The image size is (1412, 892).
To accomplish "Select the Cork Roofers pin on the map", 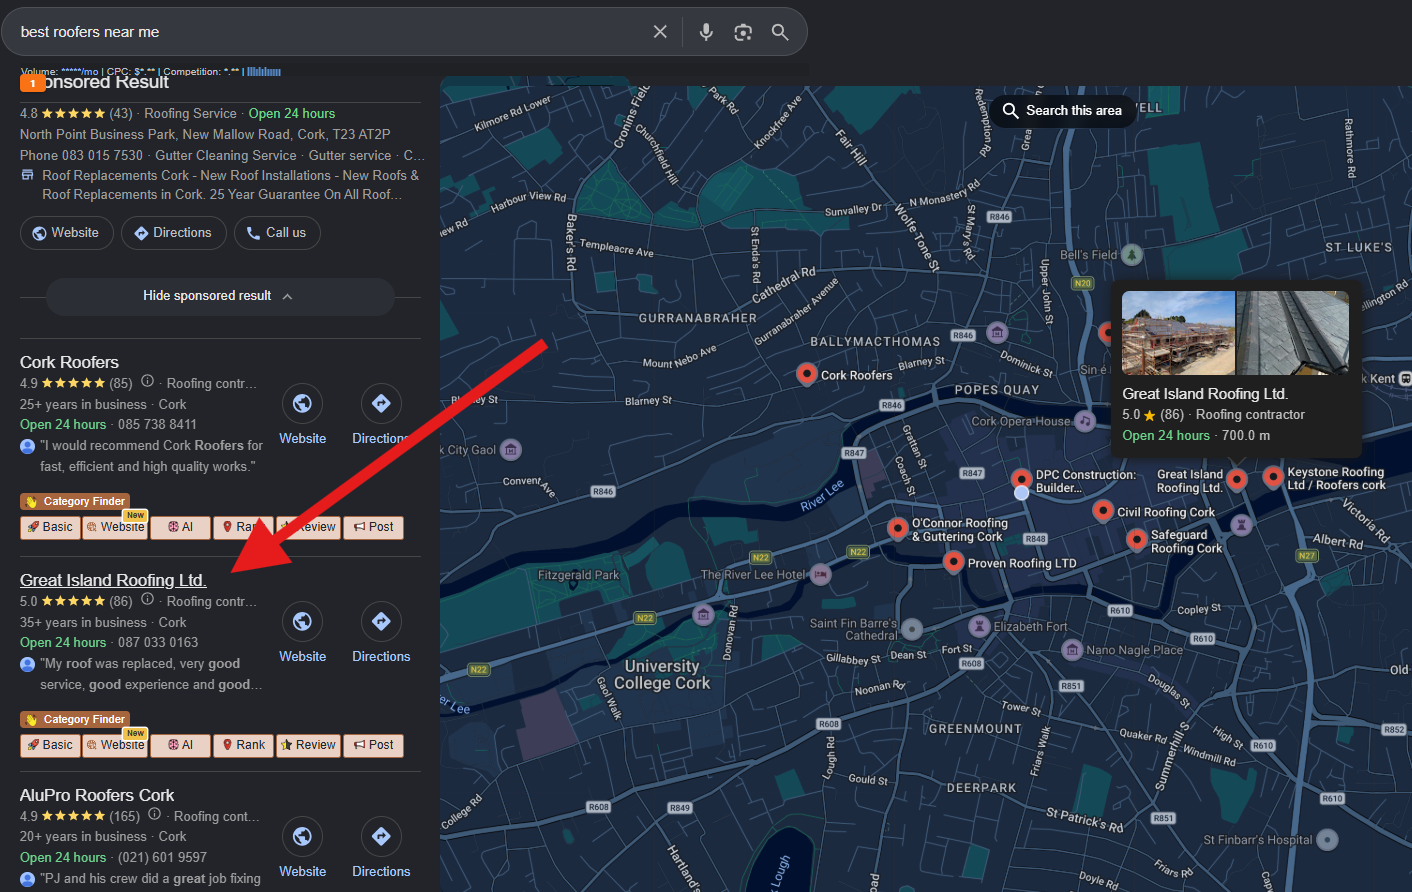I will [807, 374].
